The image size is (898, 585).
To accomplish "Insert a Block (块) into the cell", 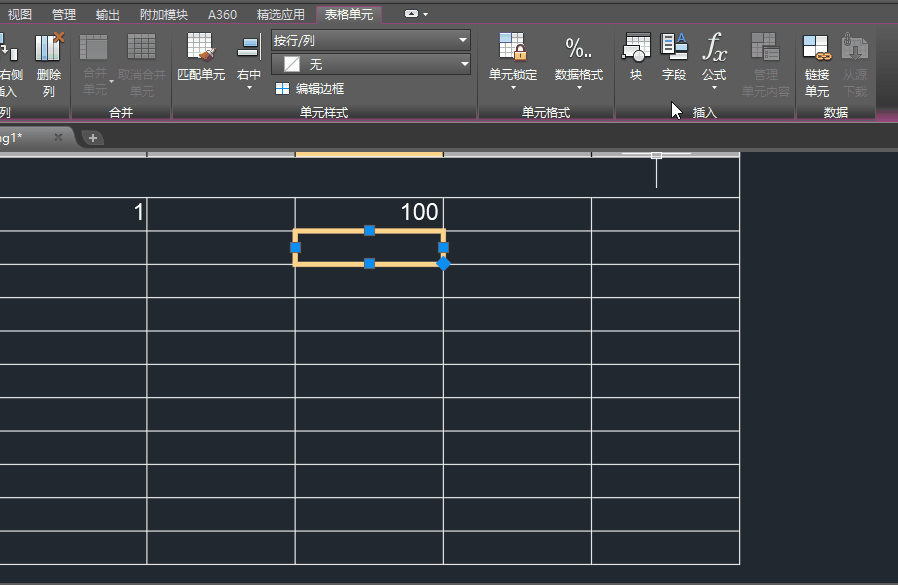I will coord(636,50).
